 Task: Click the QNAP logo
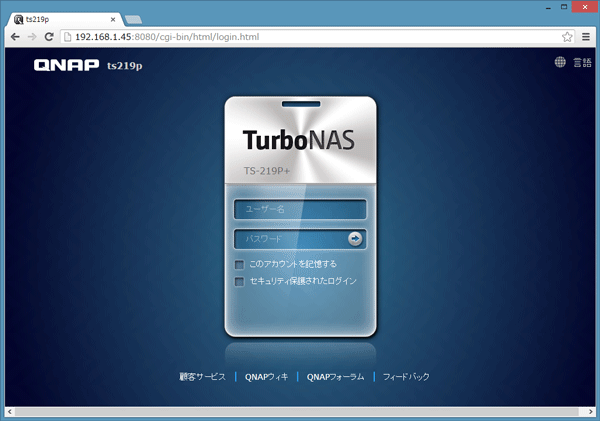(x=66, y=65)
